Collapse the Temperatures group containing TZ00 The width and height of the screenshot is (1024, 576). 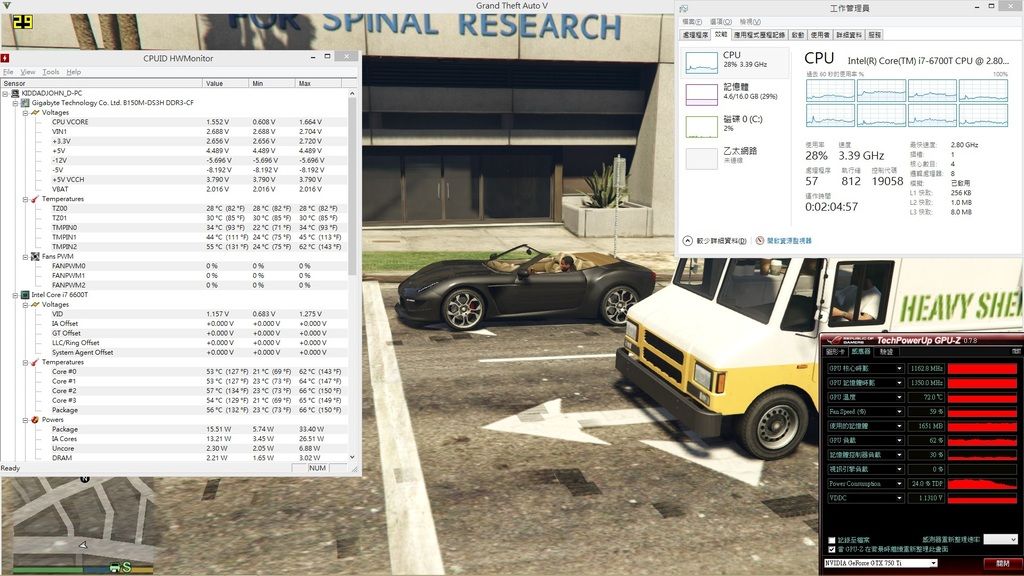tap(25, 199)
